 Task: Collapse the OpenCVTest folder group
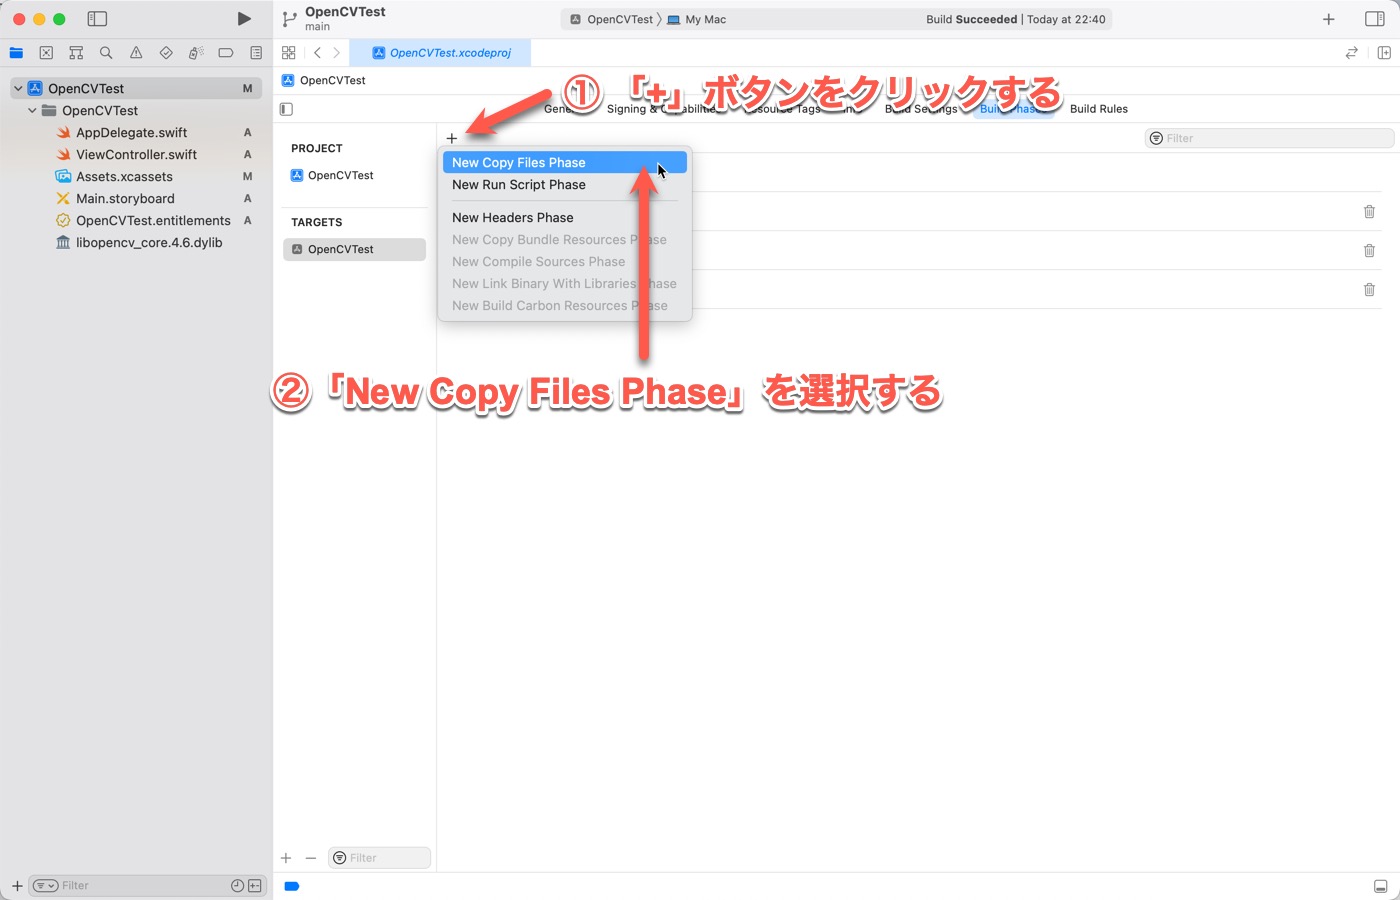coord(32,110)
